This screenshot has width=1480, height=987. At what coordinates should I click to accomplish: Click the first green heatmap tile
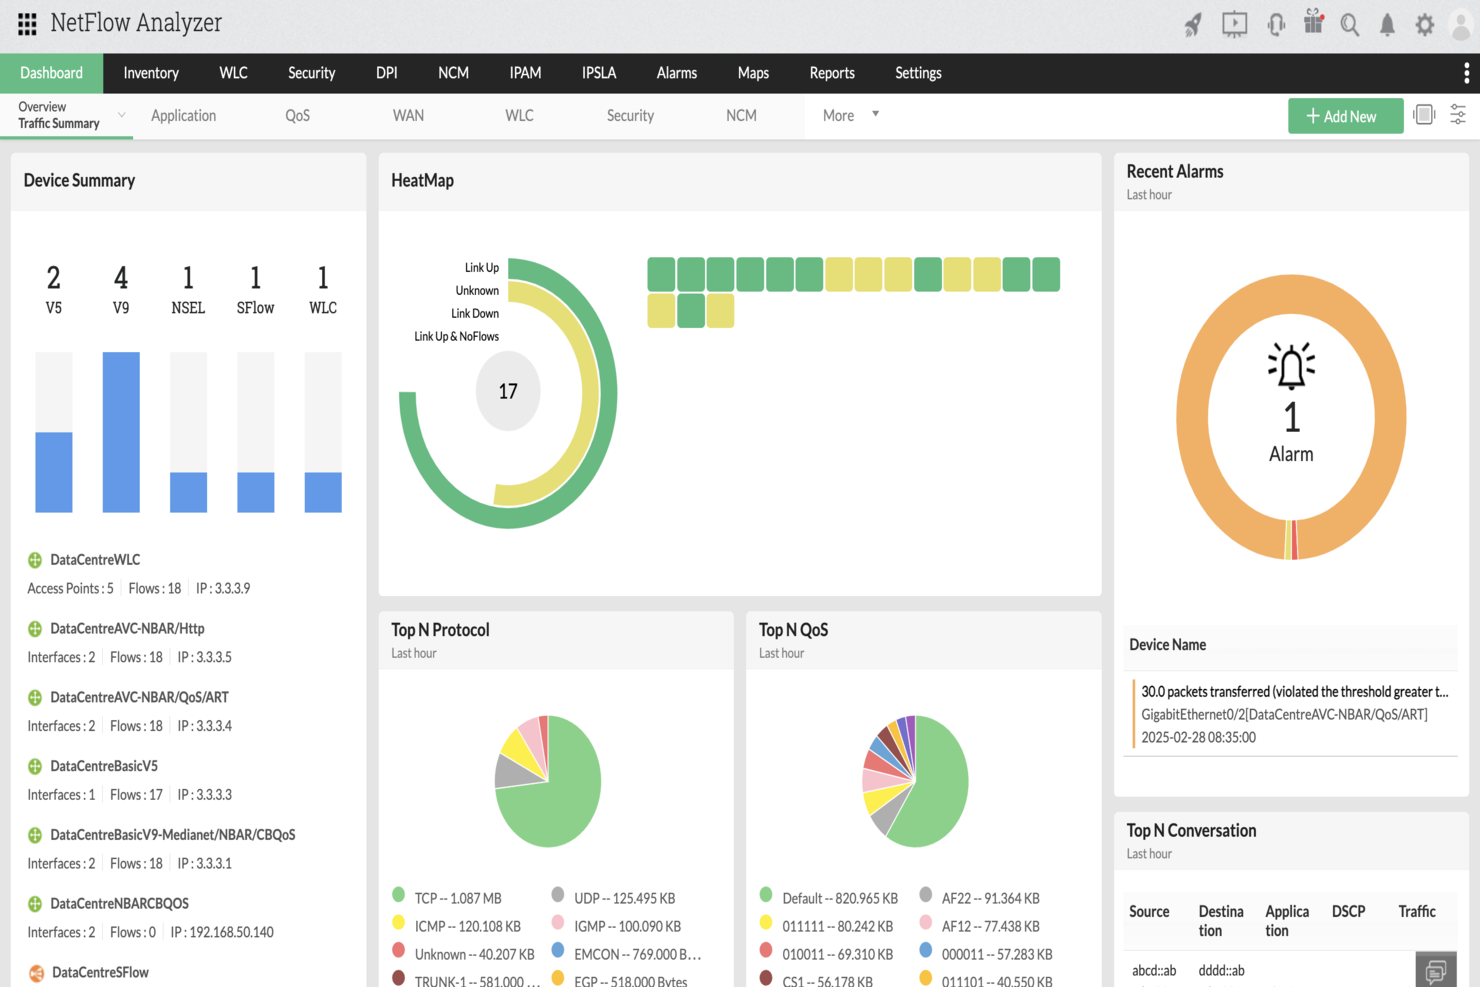pyautogui.click(x=661, y=274)
